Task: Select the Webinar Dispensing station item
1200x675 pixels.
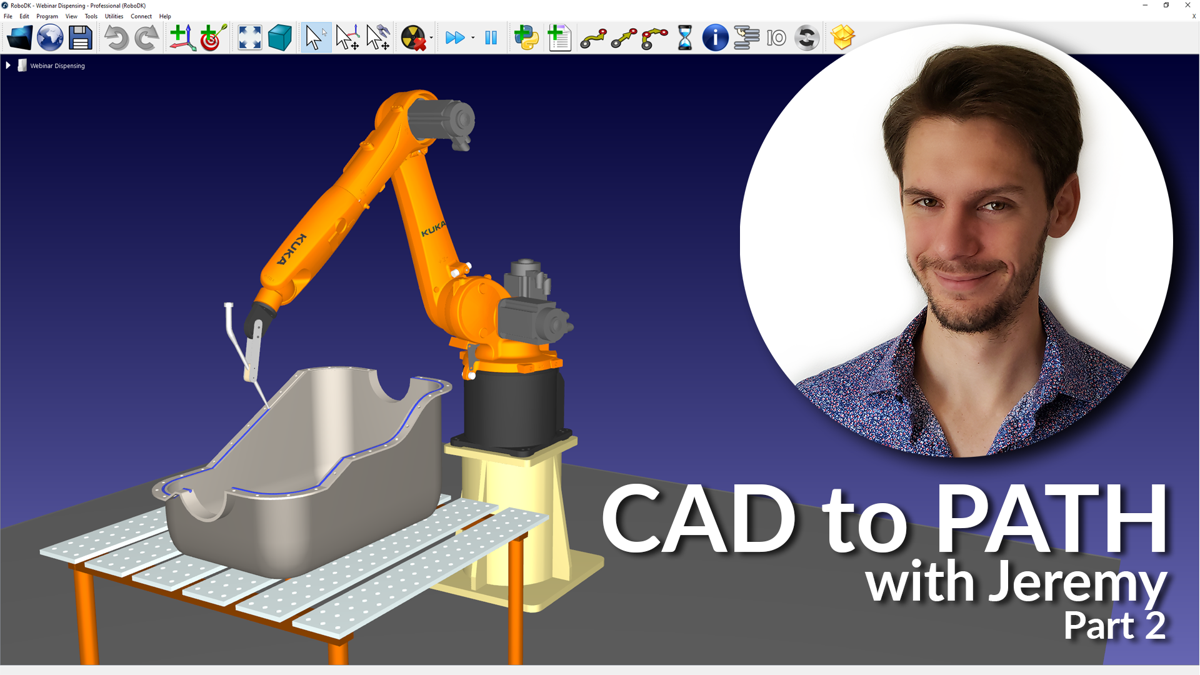Action: tap(57, 66)
